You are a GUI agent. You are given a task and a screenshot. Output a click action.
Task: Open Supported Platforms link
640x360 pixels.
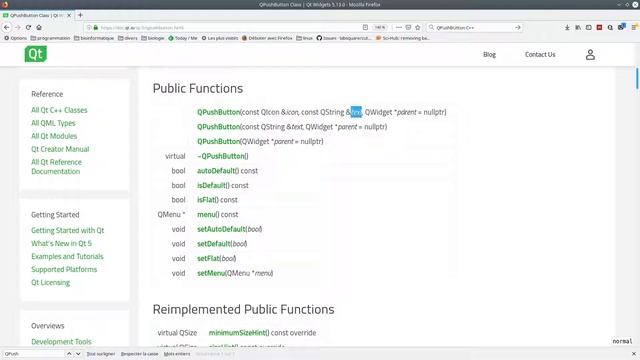(x=64, y=270)
